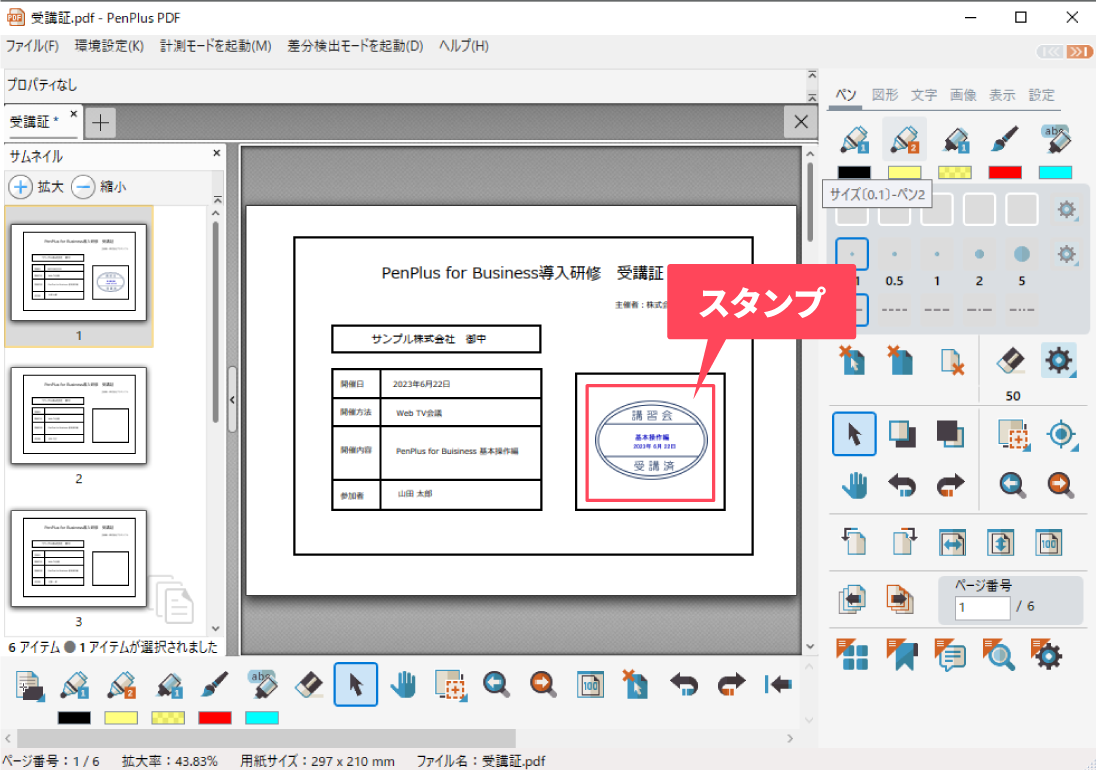Click the redo arrow in the right panel
The image size is (1096, 770).
click(x=950, y=485)
